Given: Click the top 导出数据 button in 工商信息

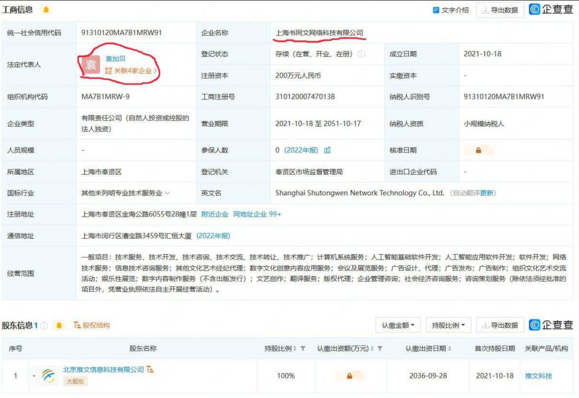Looking at the screenshot, I should coord(500,10).
